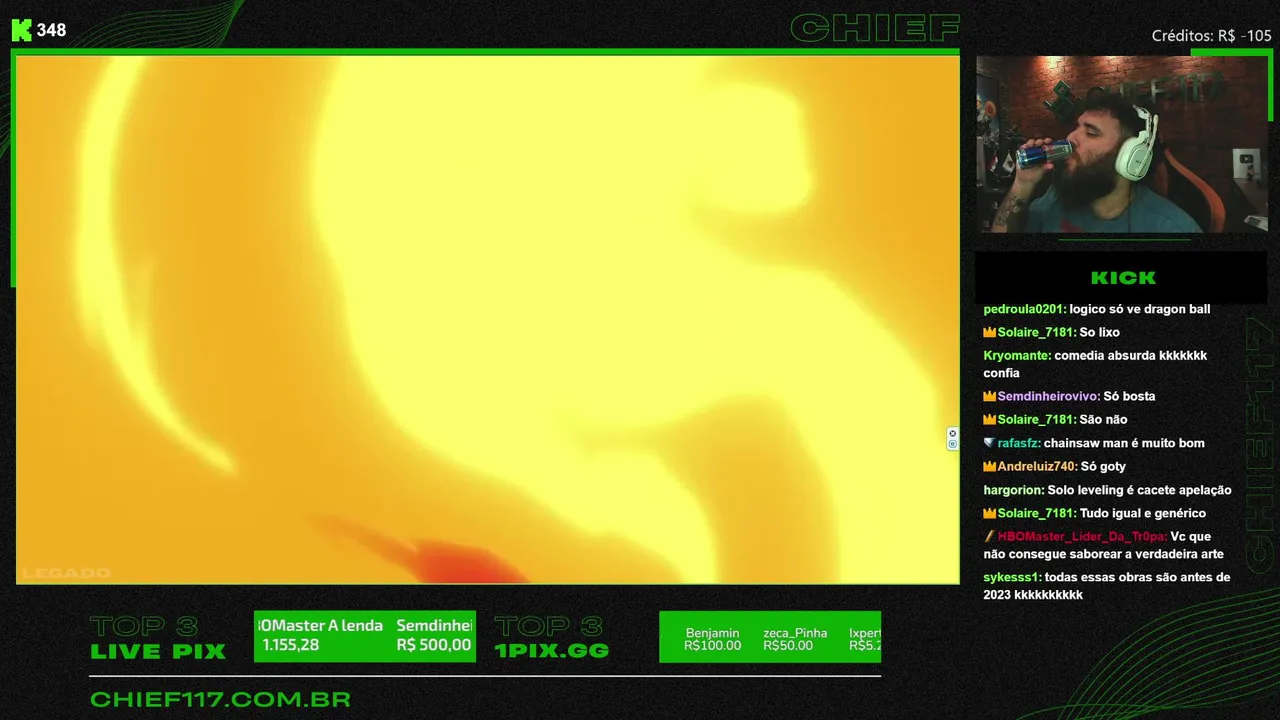Click the diamond badge next to rafasfz
The image size is (1280, 720).
(989, 443)
